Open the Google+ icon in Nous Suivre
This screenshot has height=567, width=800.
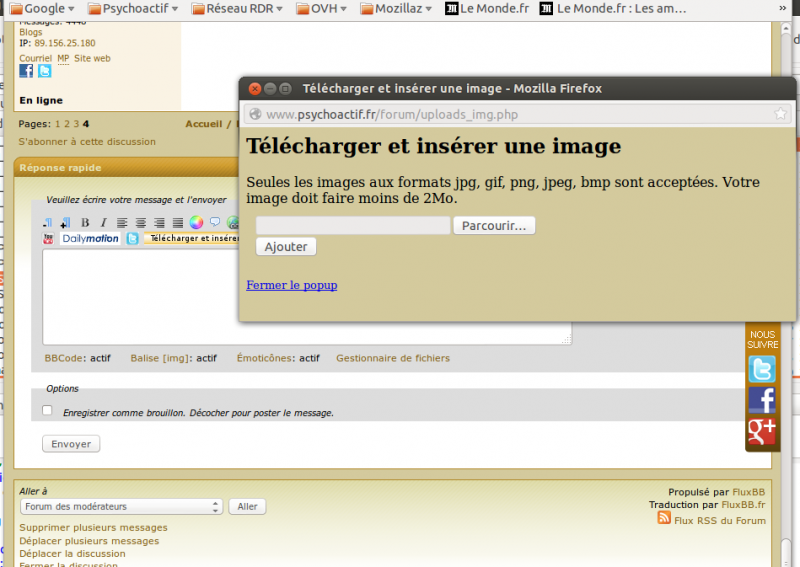pyautogui.click(x=762, y=431)
